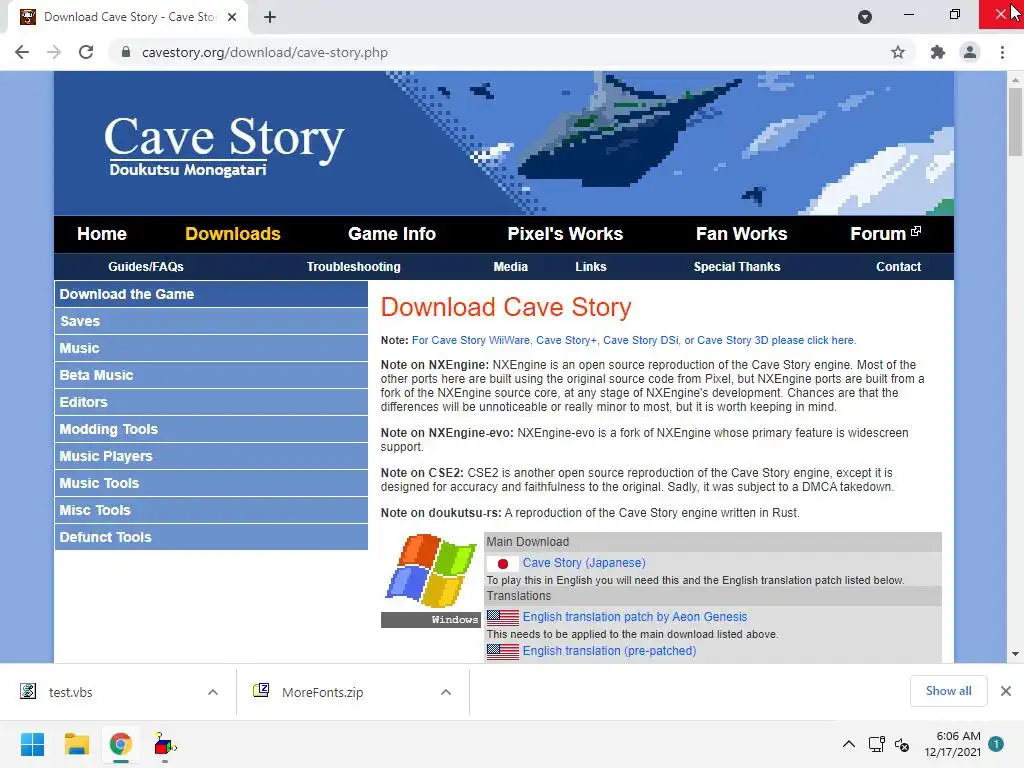The height and width of the screenshot is (768, 1024).
Task: Open Pixel's Works section
Action: coord(566,234)
